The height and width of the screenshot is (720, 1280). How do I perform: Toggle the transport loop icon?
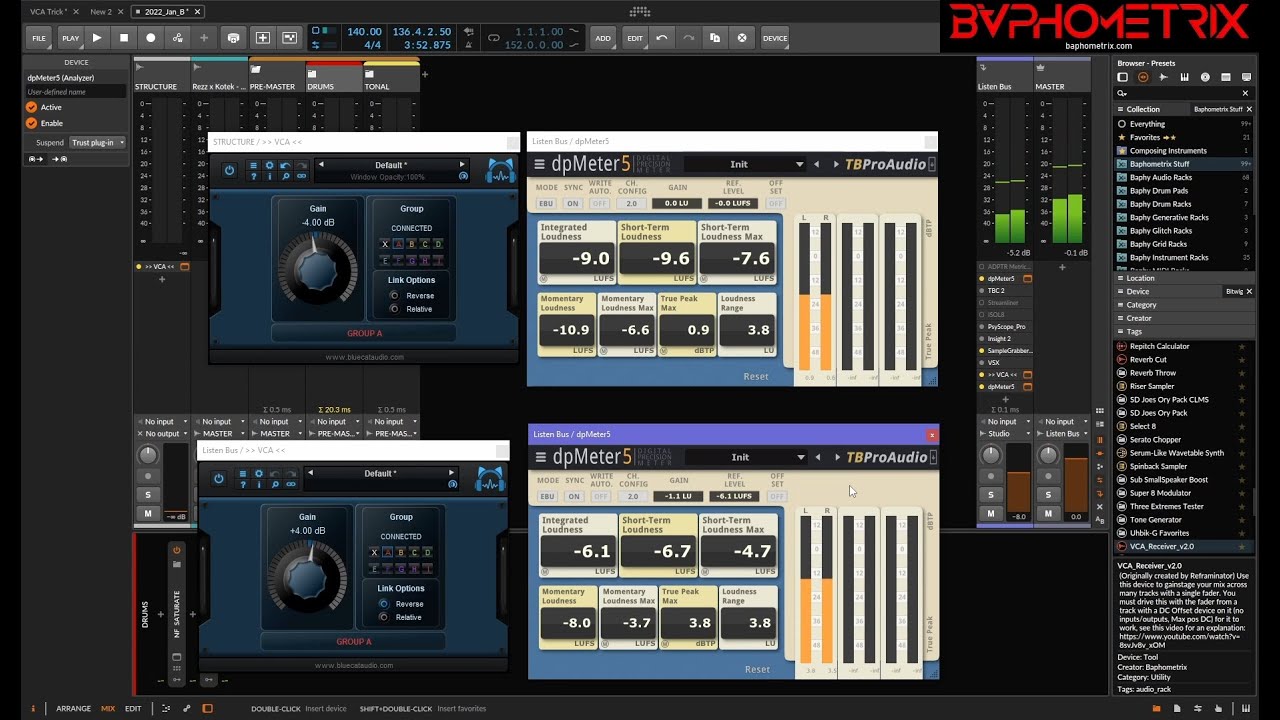493,38
